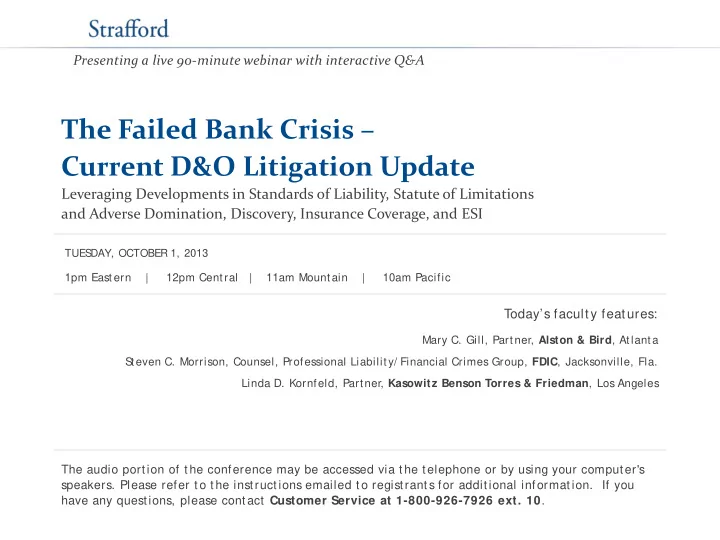Select the 11am Mountain time
Screen dimensions: 720x540
click(x=307, y=277)
